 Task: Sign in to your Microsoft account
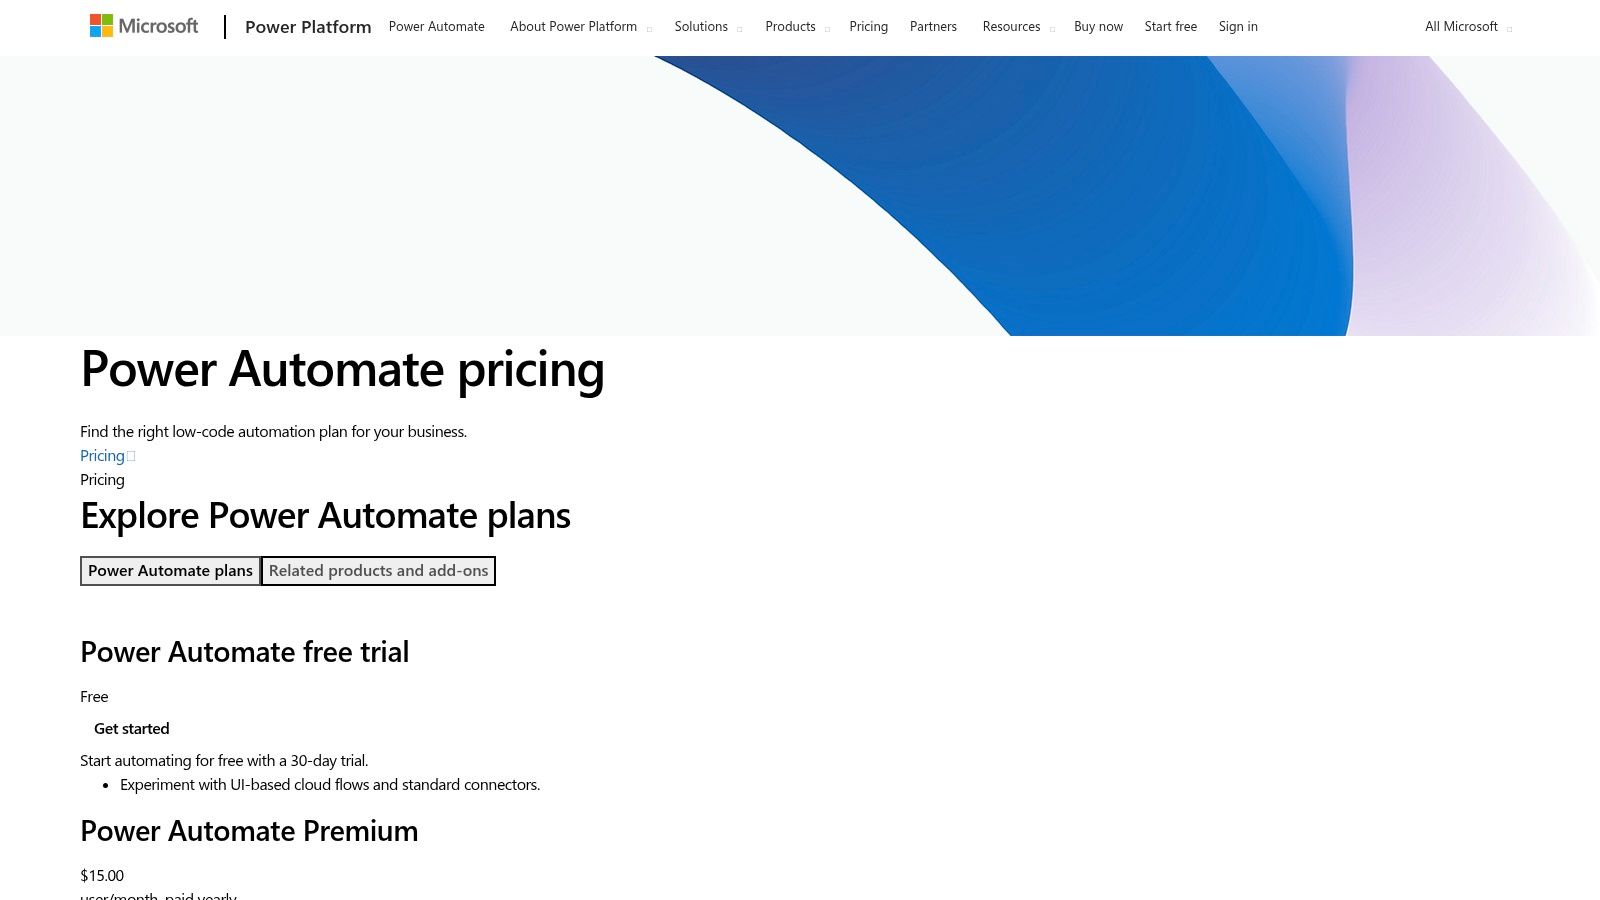coord(1238,26)
